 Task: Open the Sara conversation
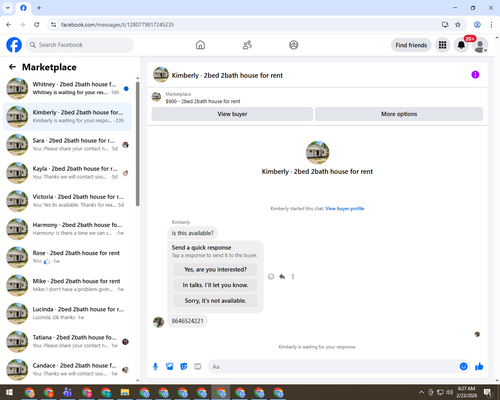[67, 145]
